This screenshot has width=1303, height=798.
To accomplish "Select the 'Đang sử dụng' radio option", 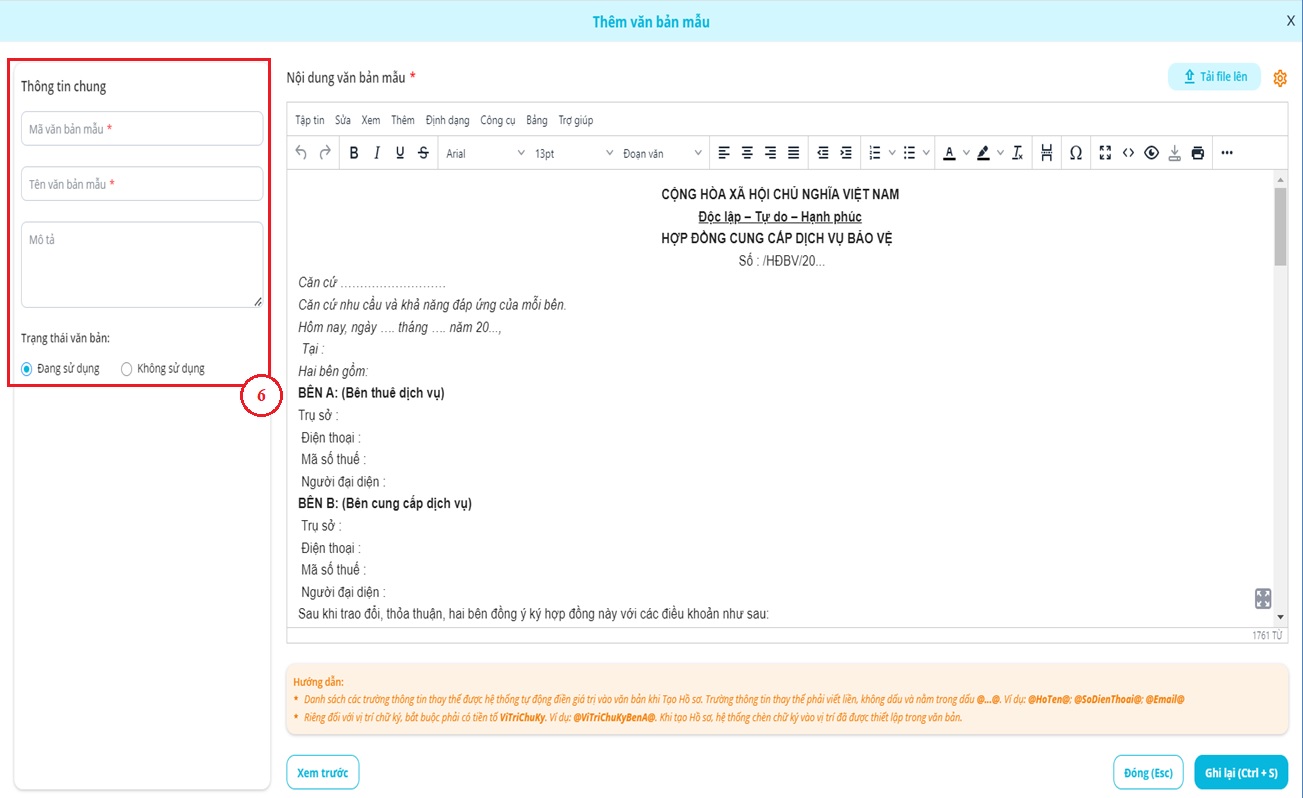I will point(27,369).
